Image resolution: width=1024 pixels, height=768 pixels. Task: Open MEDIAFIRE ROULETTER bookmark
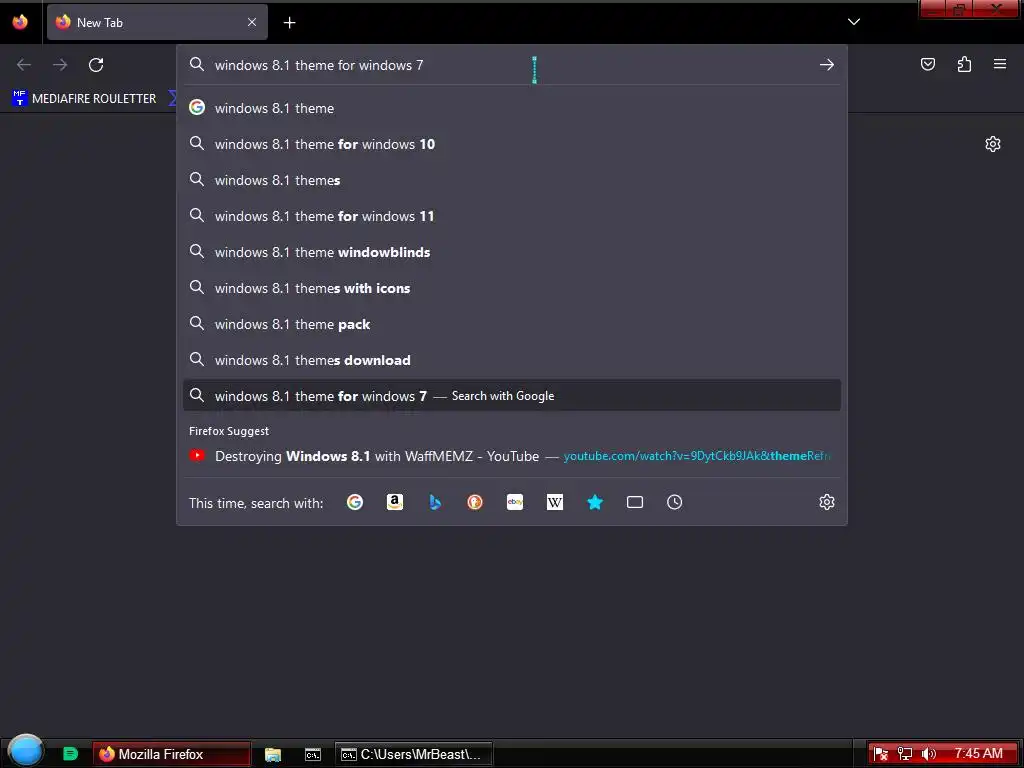pos(84,99)
